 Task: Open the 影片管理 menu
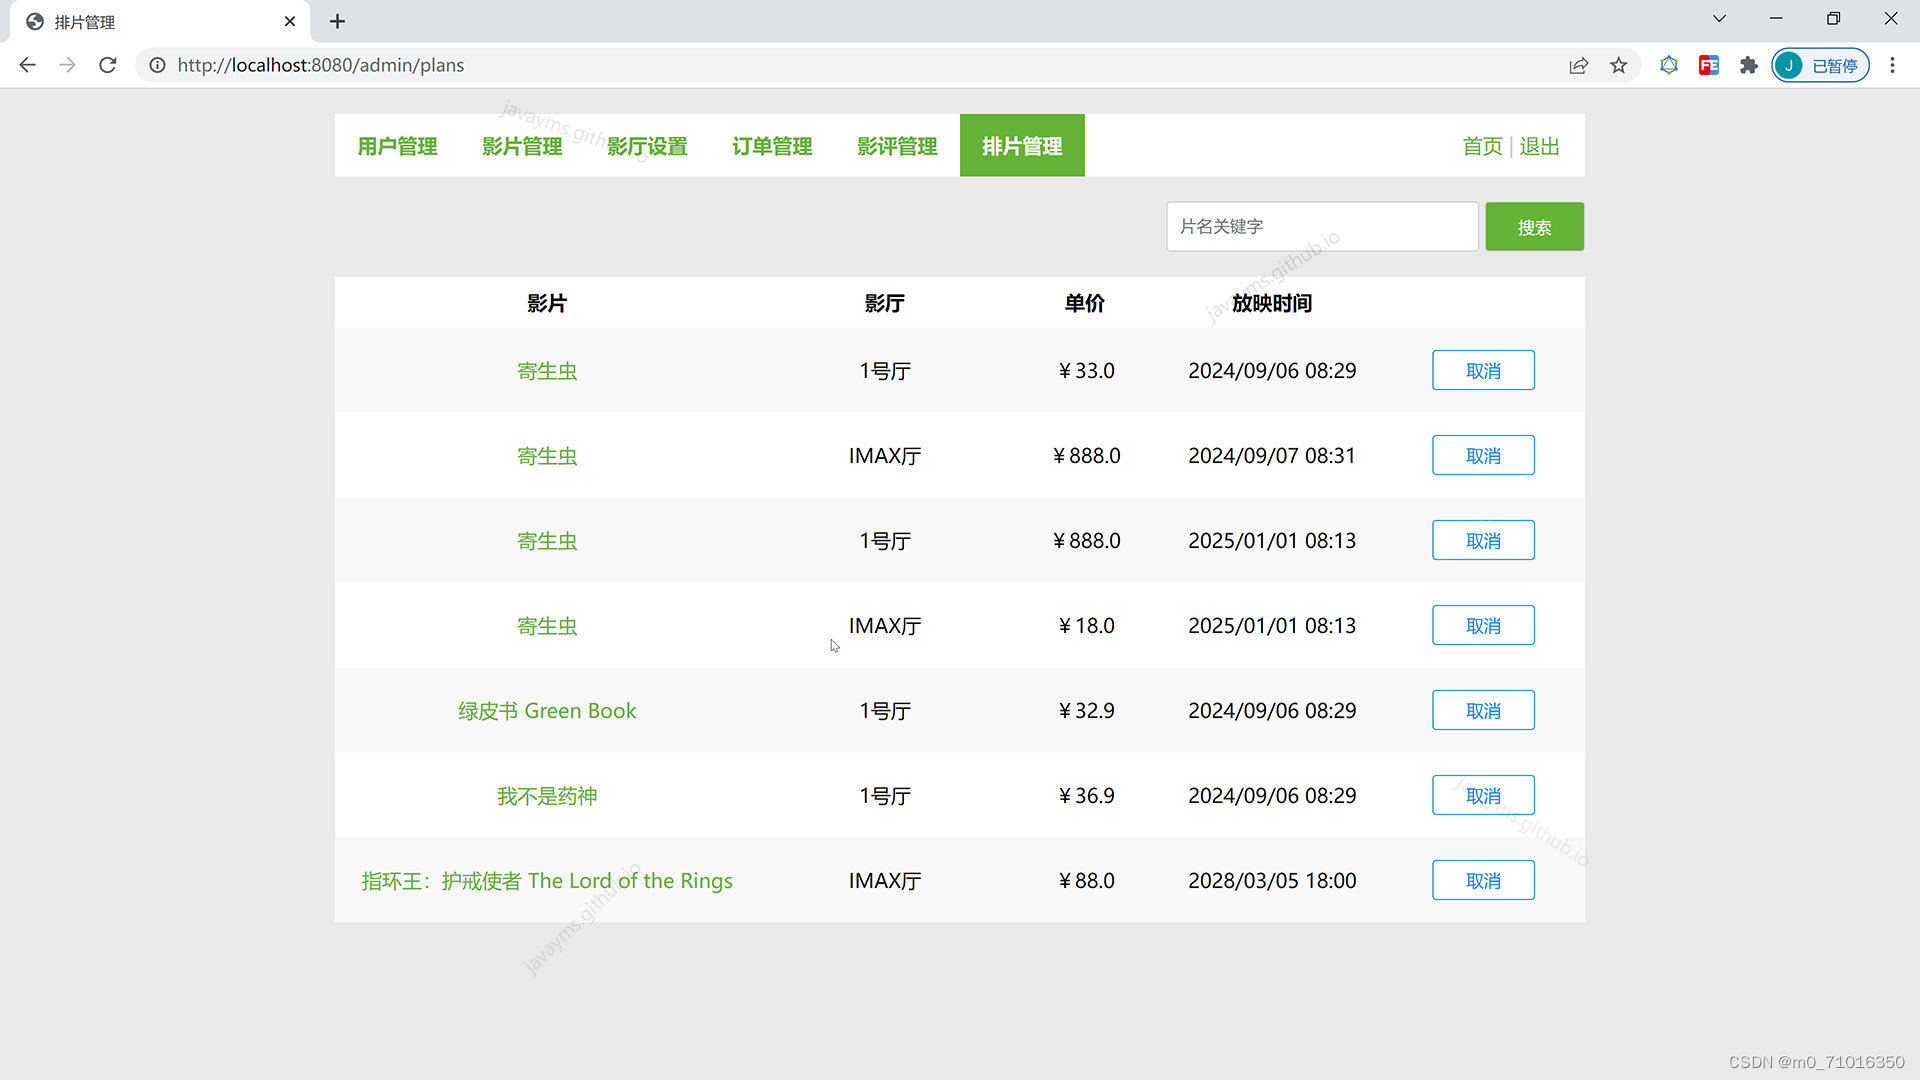coord(522,146)
